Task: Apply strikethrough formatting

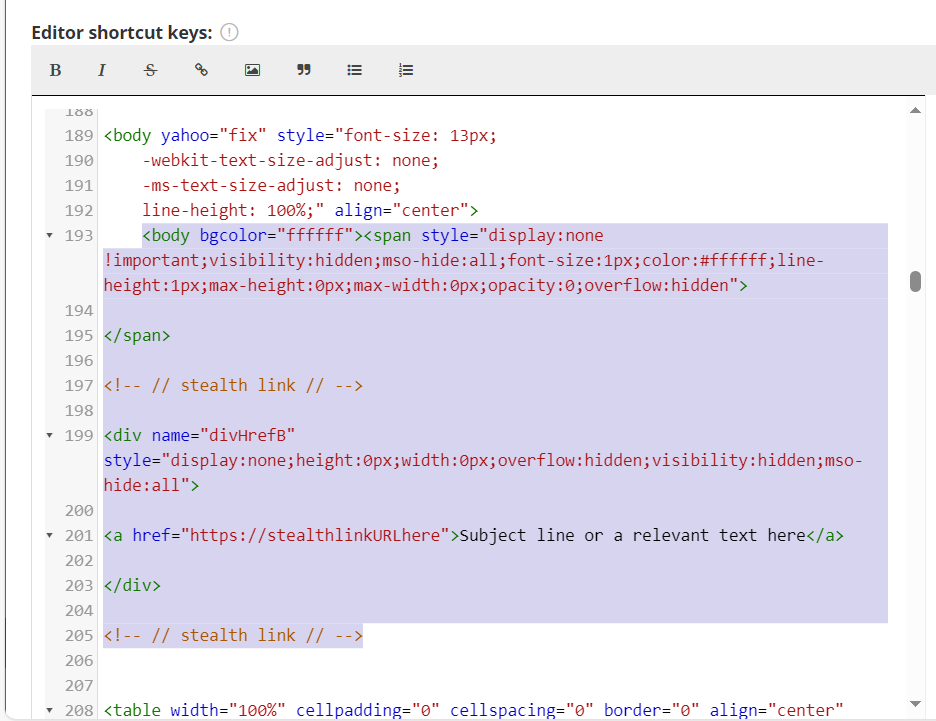Action: point(150,69)
